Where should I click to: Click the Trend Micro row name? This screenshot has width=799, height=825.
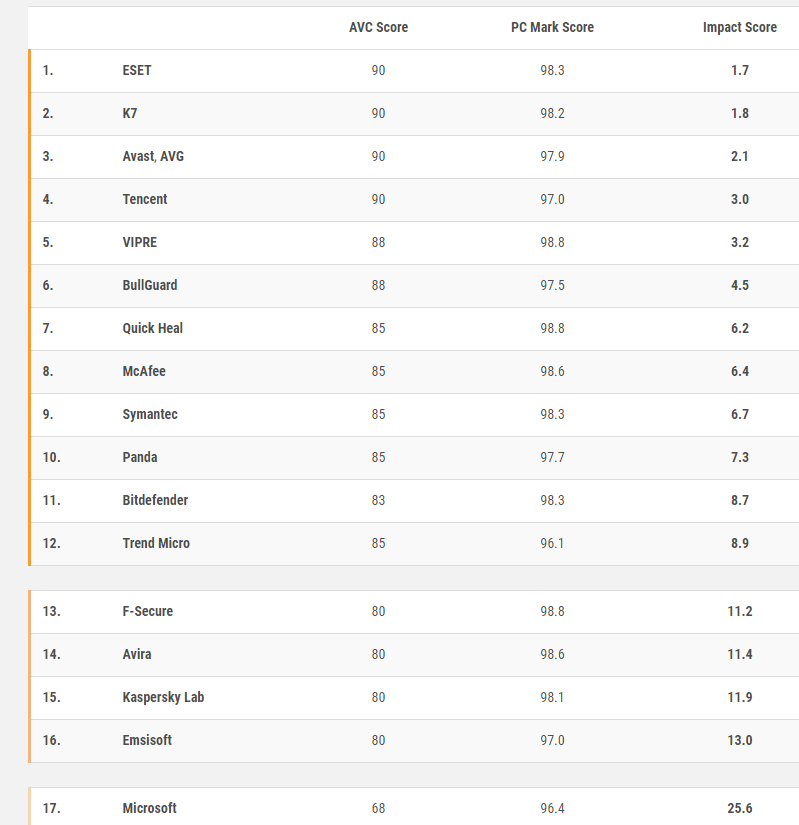156,543
